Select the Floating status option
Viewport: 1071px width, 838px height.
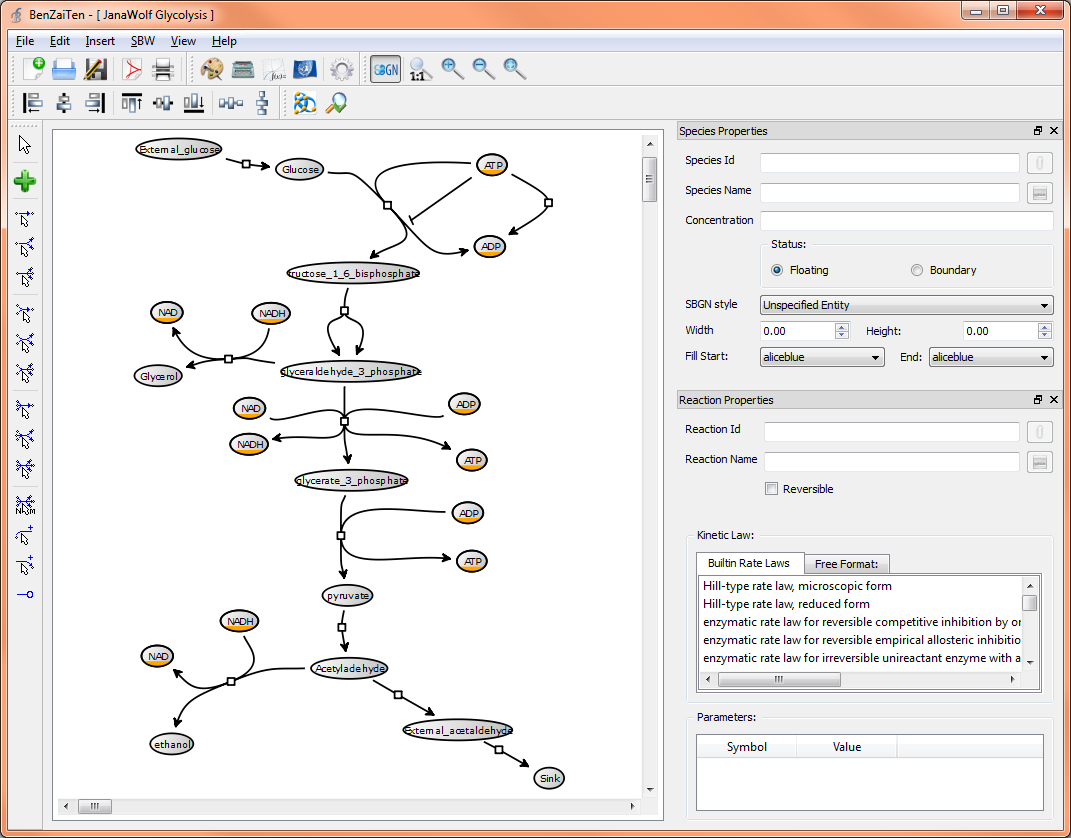(x=778, y=270)
